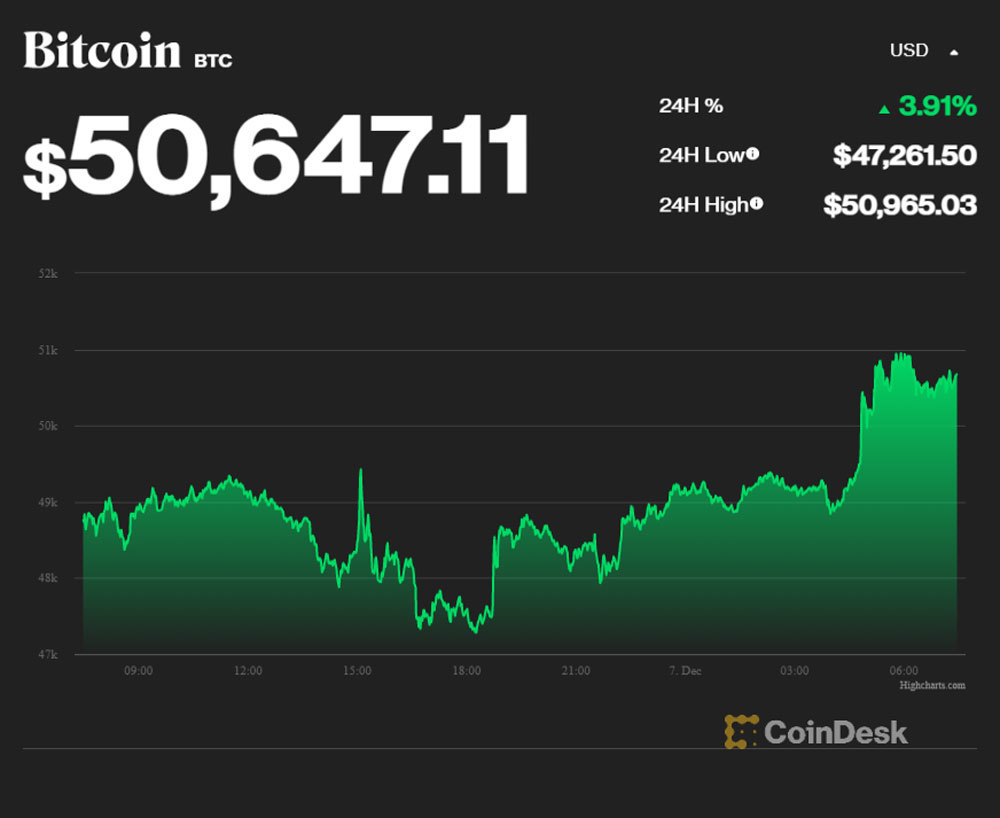Image resolution: width=1000 pixels, height=818 pixels.
Task: Click the 51k price axis label
Action: (x=49, y=350)
